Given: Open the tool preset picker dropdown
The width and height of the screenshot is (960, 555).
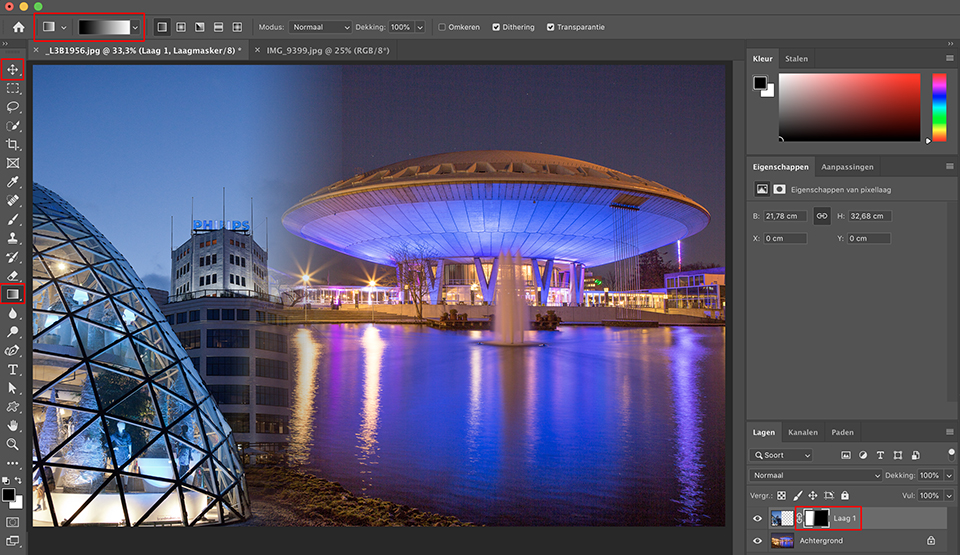Looking at the screenshot, I should pyautogui.click(x=64, y=27).
